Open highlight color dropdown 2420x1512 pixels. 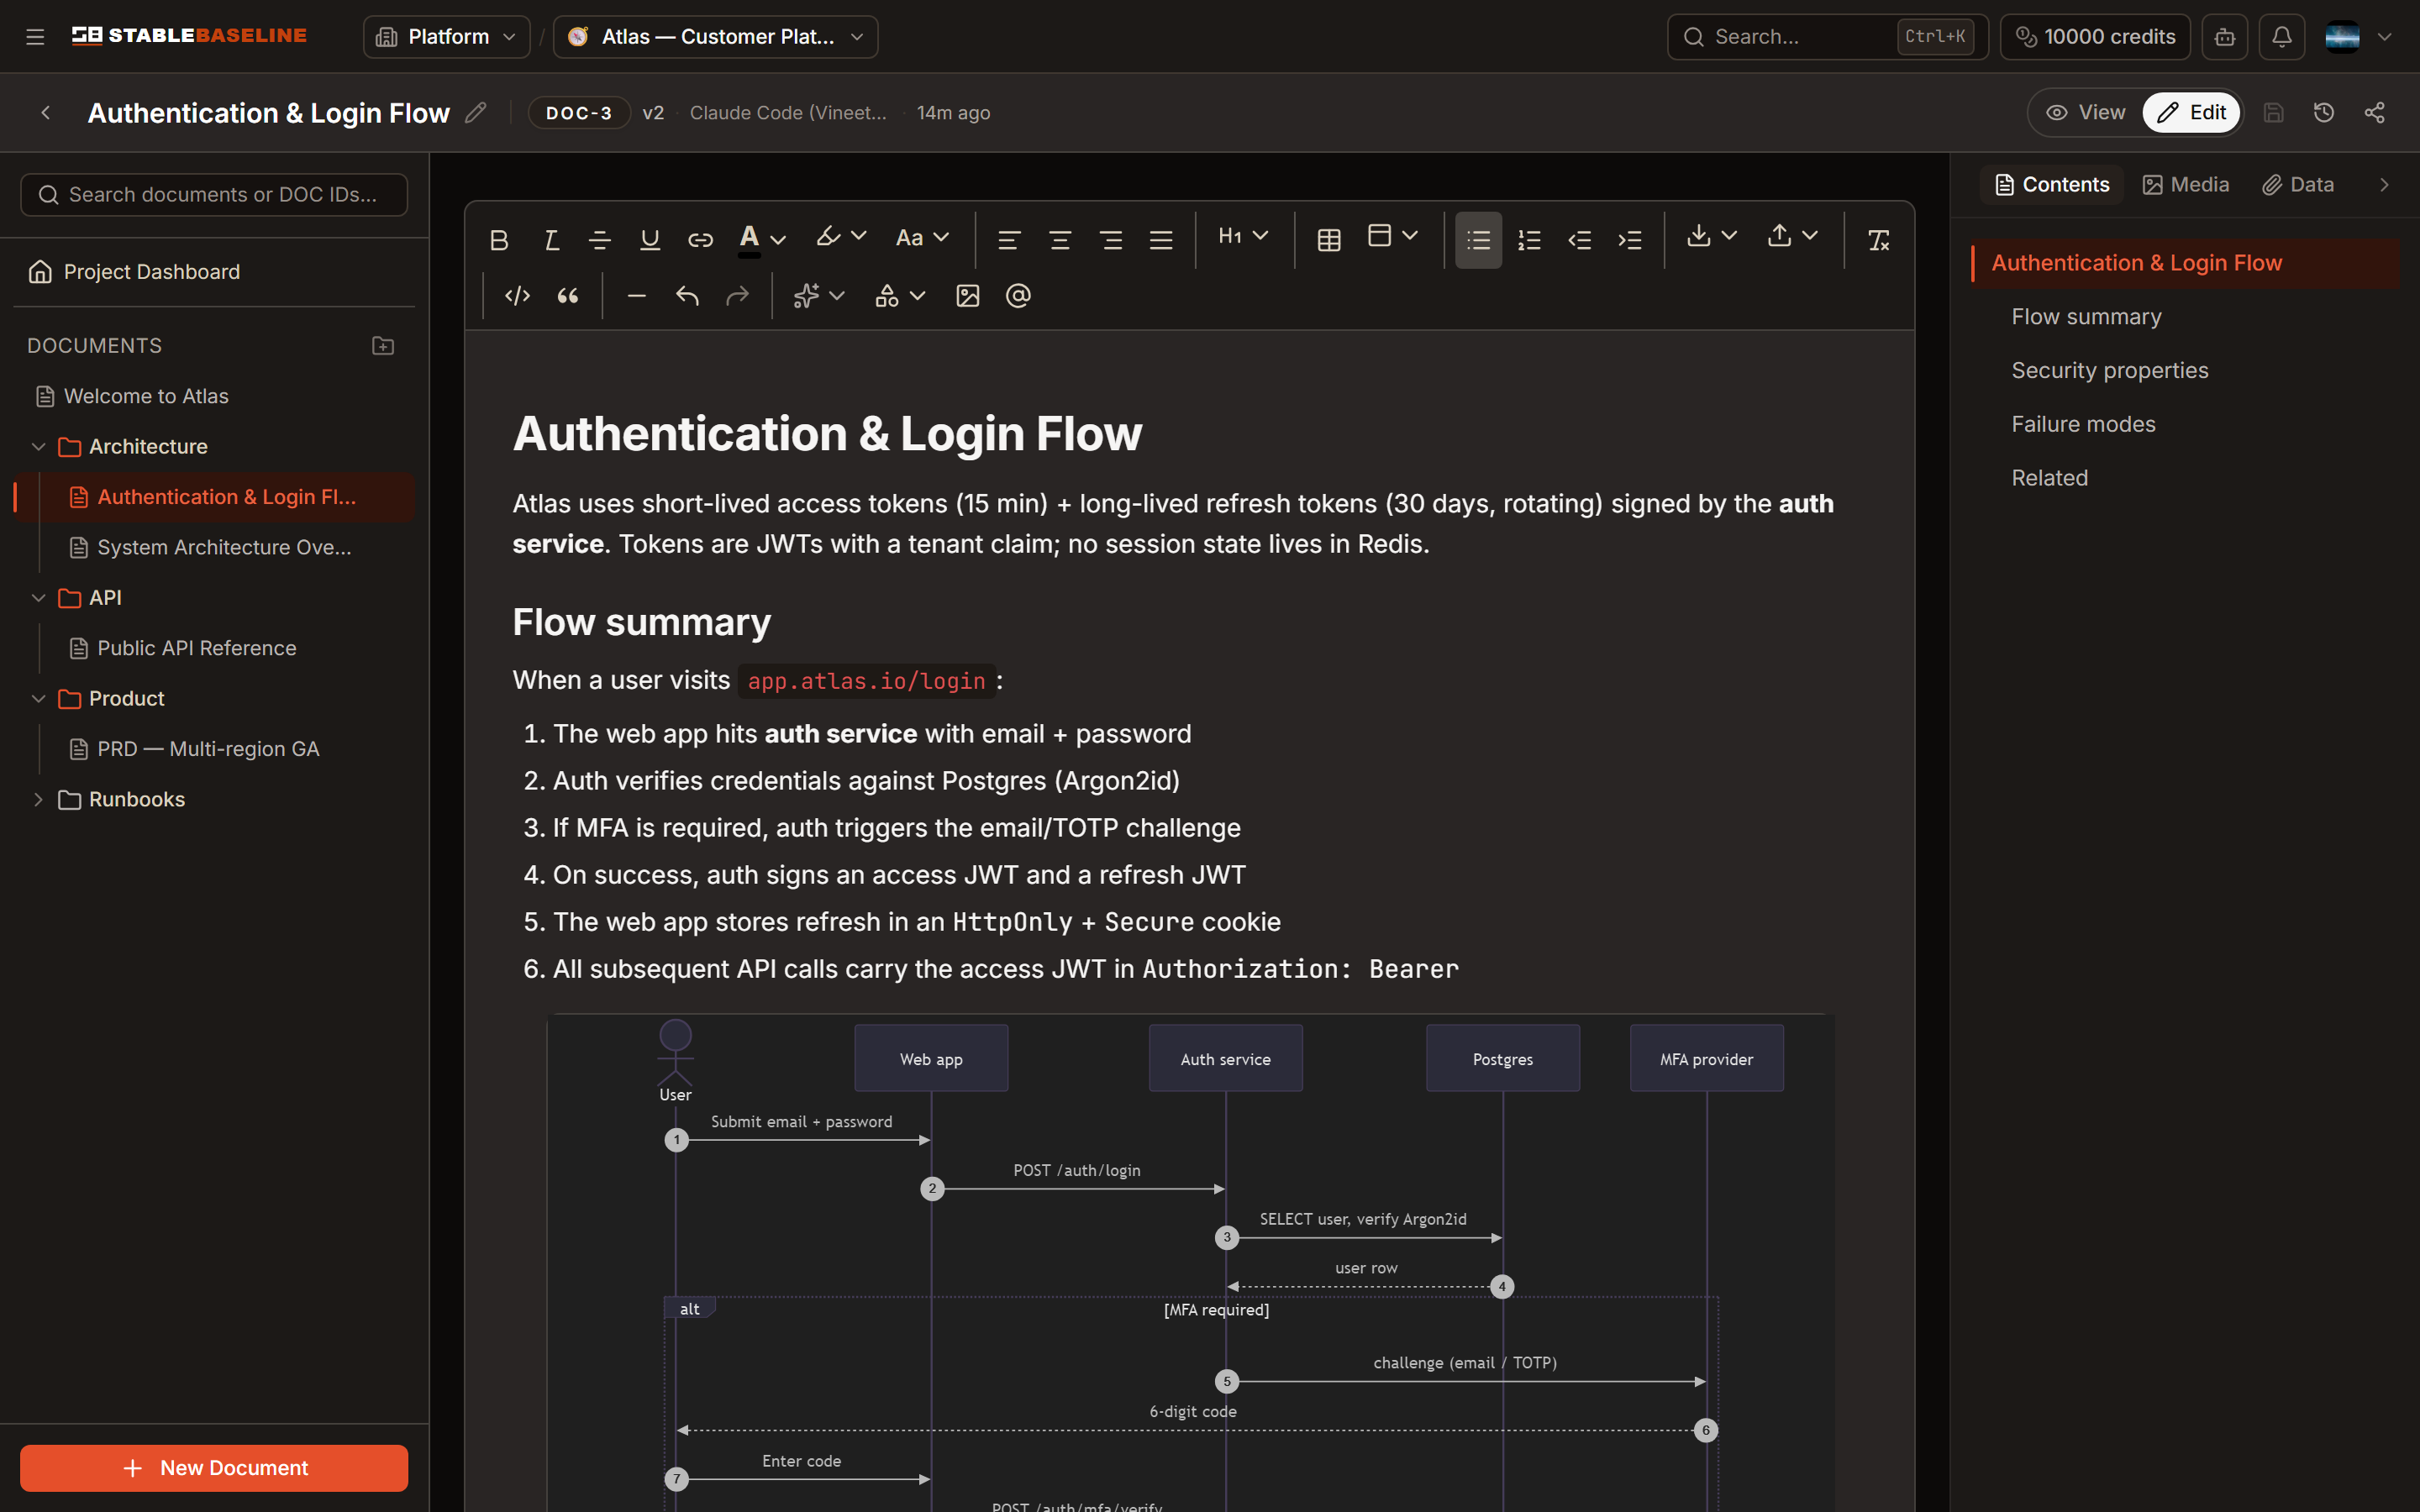pyautogui.click(x=841, y=238)
